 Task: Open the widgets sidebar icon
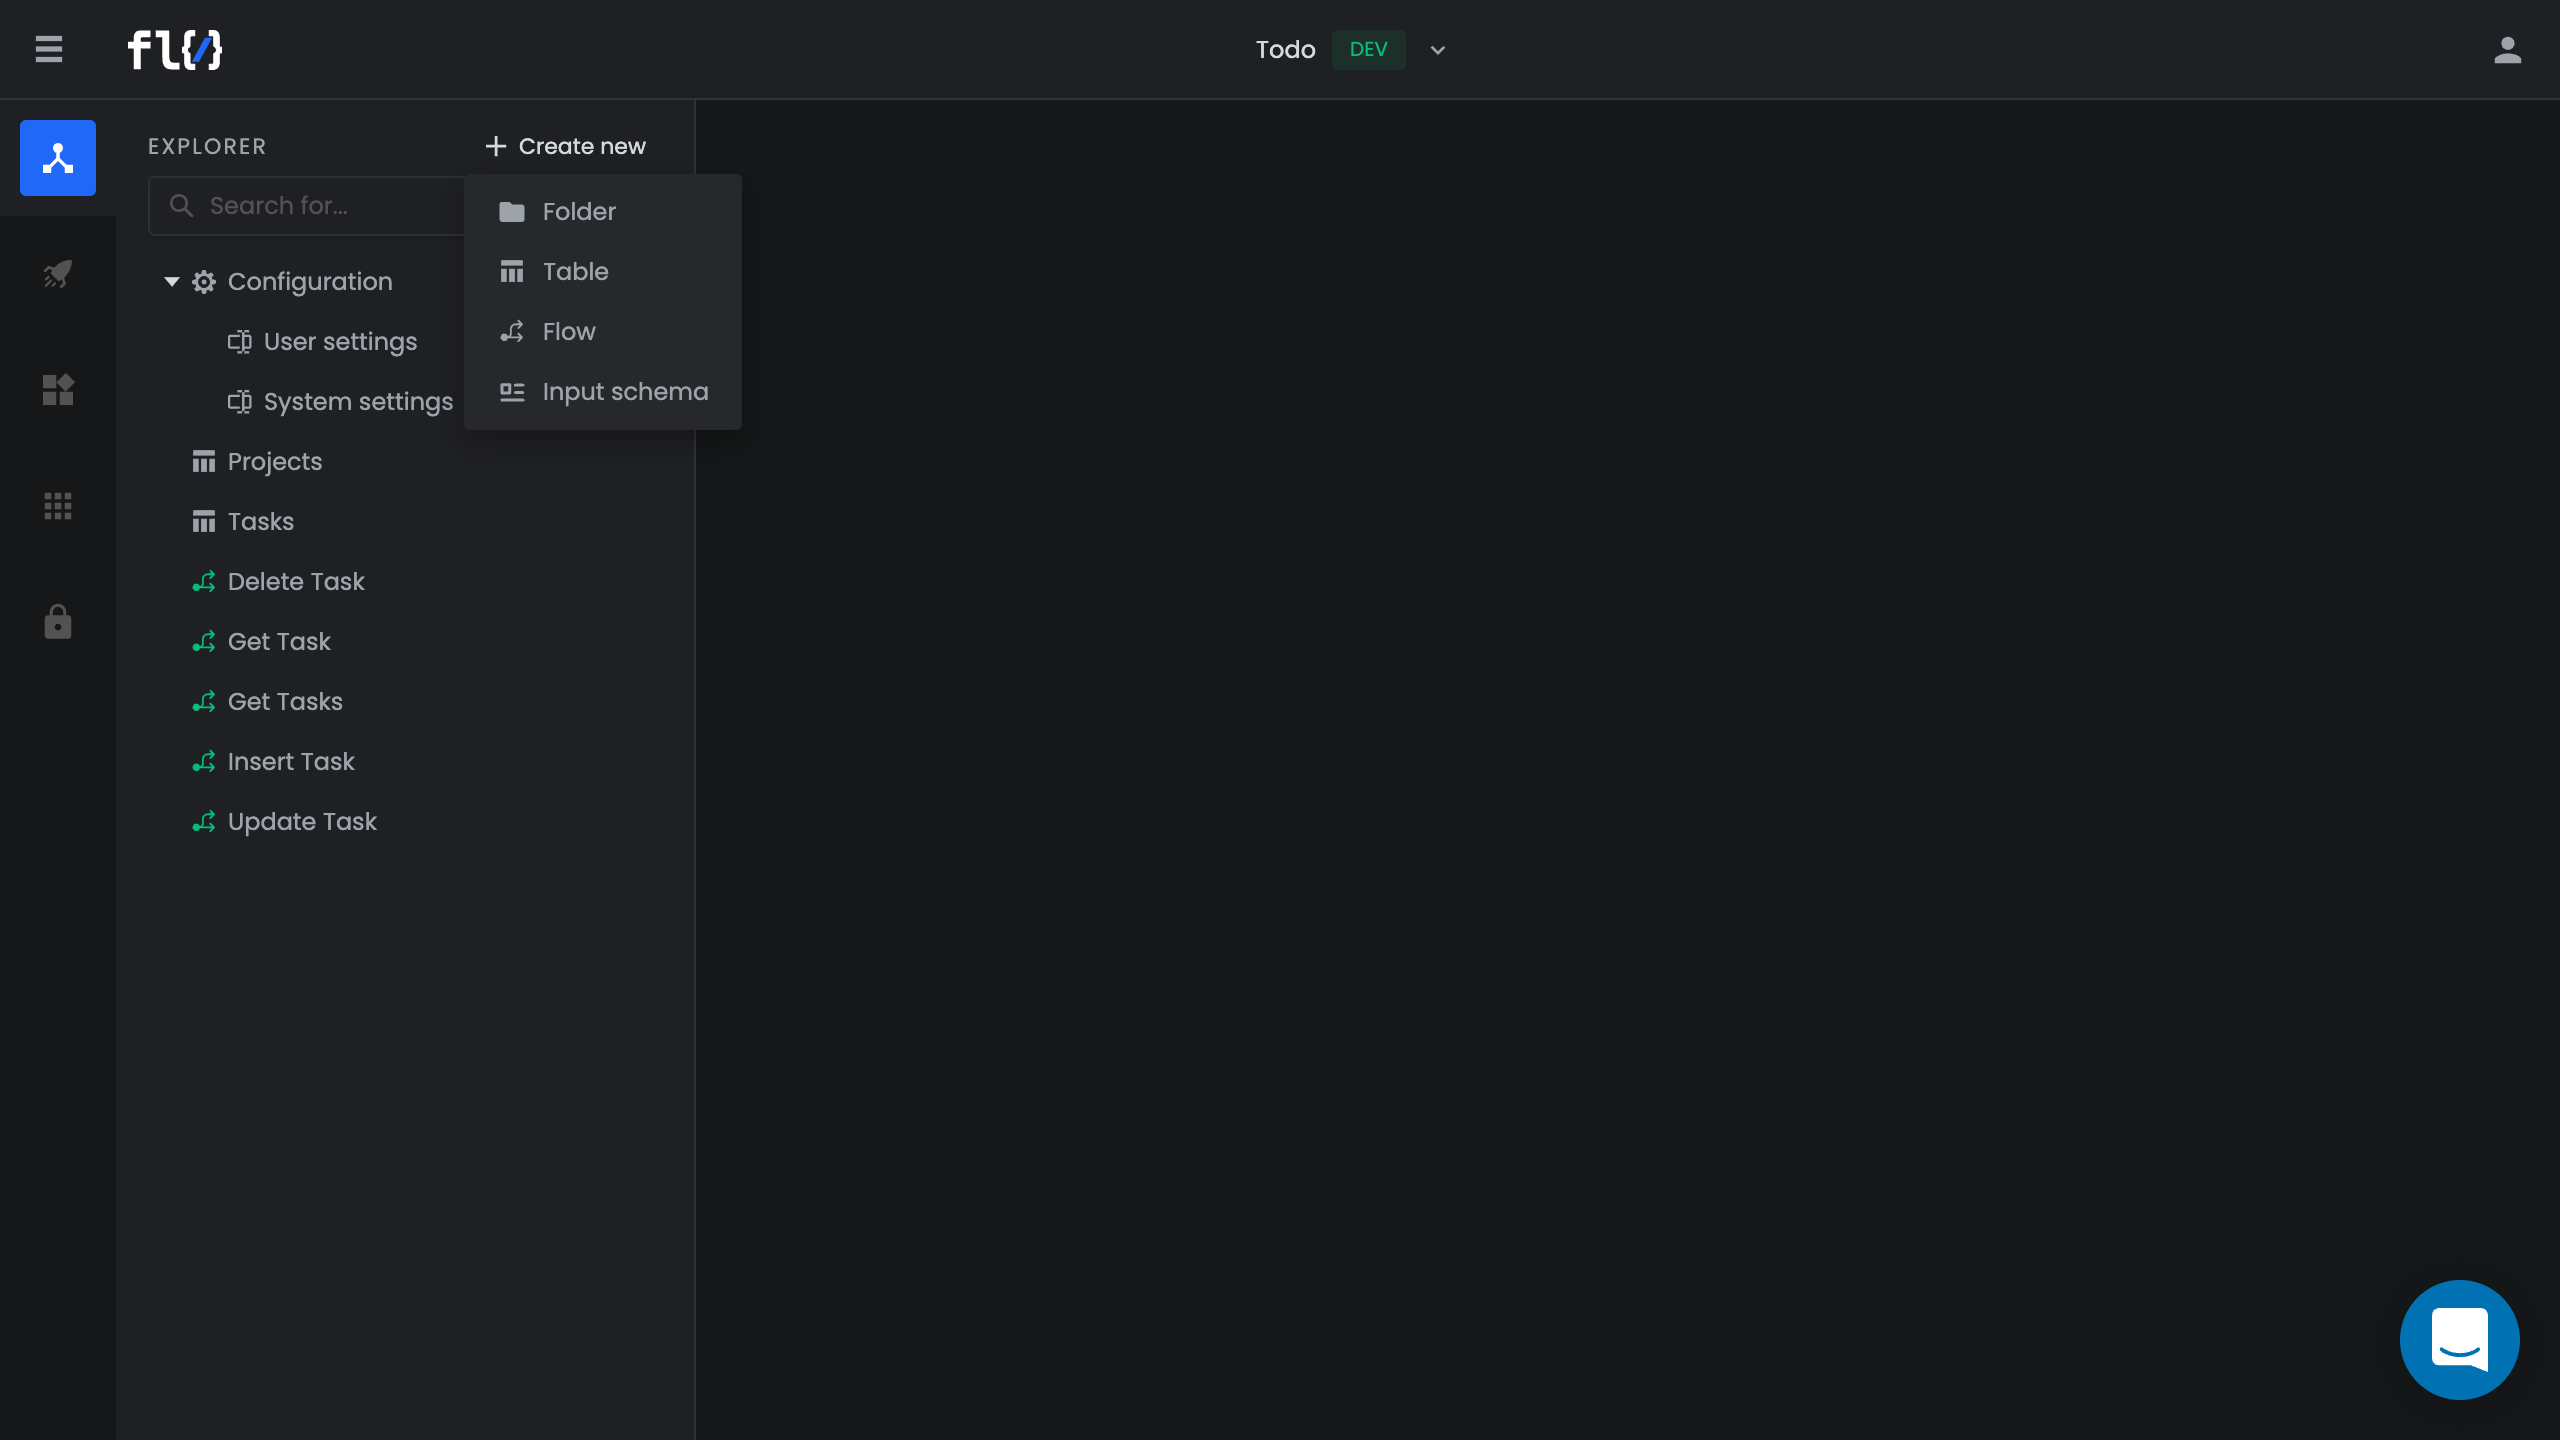pos(58,390)
